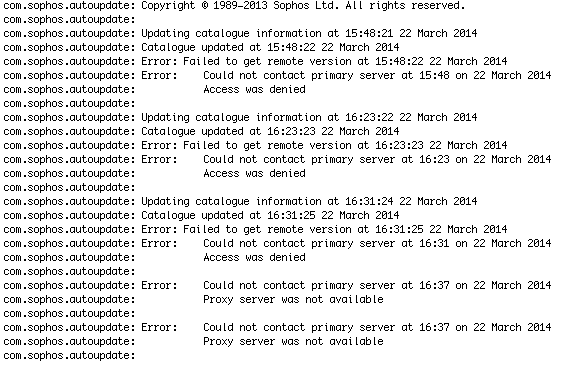
Task: Click 'Updating catalogue information at 16:31:24' line
Action: [241, 202]
